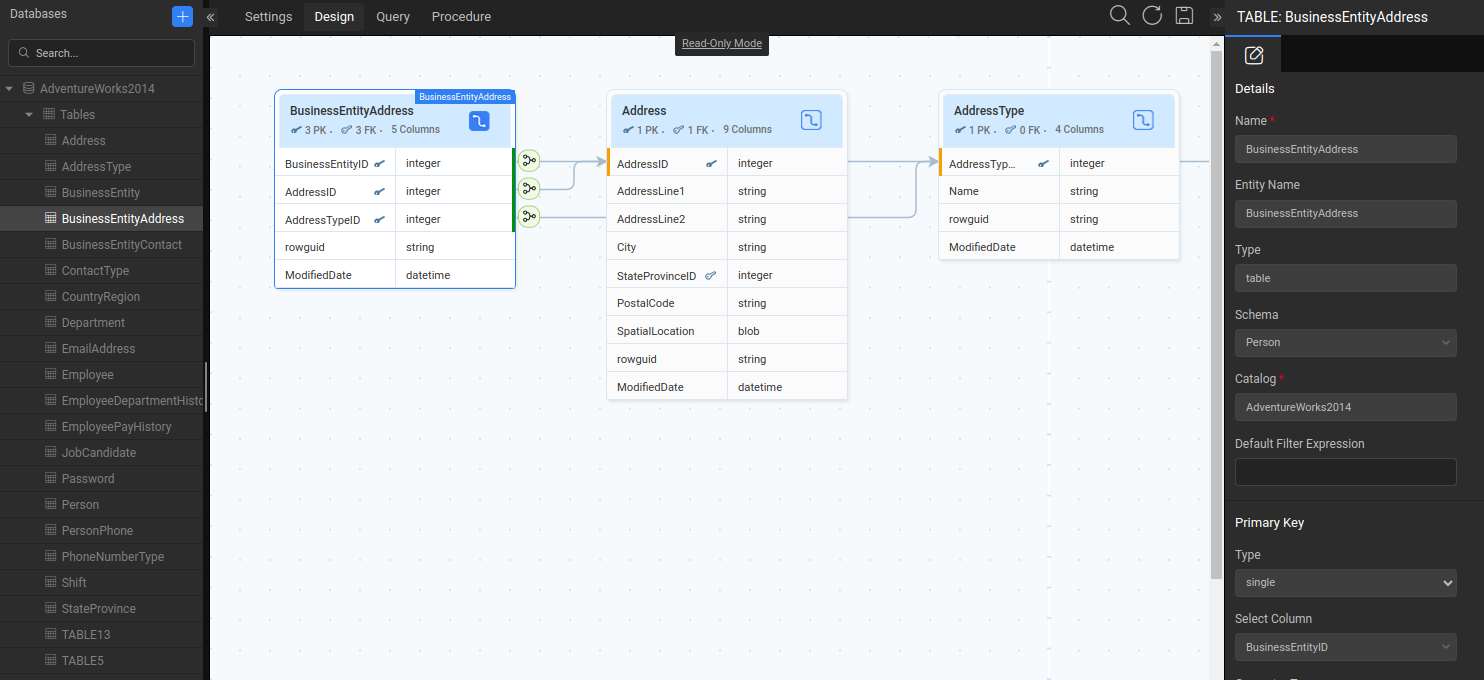Viewport: 1484px width, 680px height.
Task: Open the Schema dropdown showing Person
Action: coord(1345,343)
